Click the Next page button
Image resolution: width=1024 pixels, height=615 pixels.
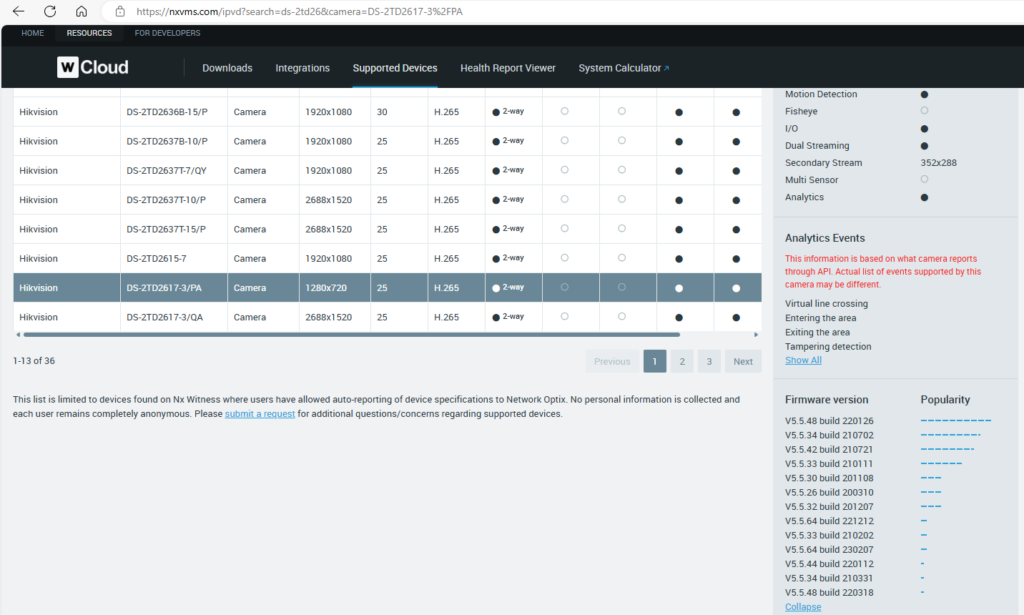[x=743, y=361]
